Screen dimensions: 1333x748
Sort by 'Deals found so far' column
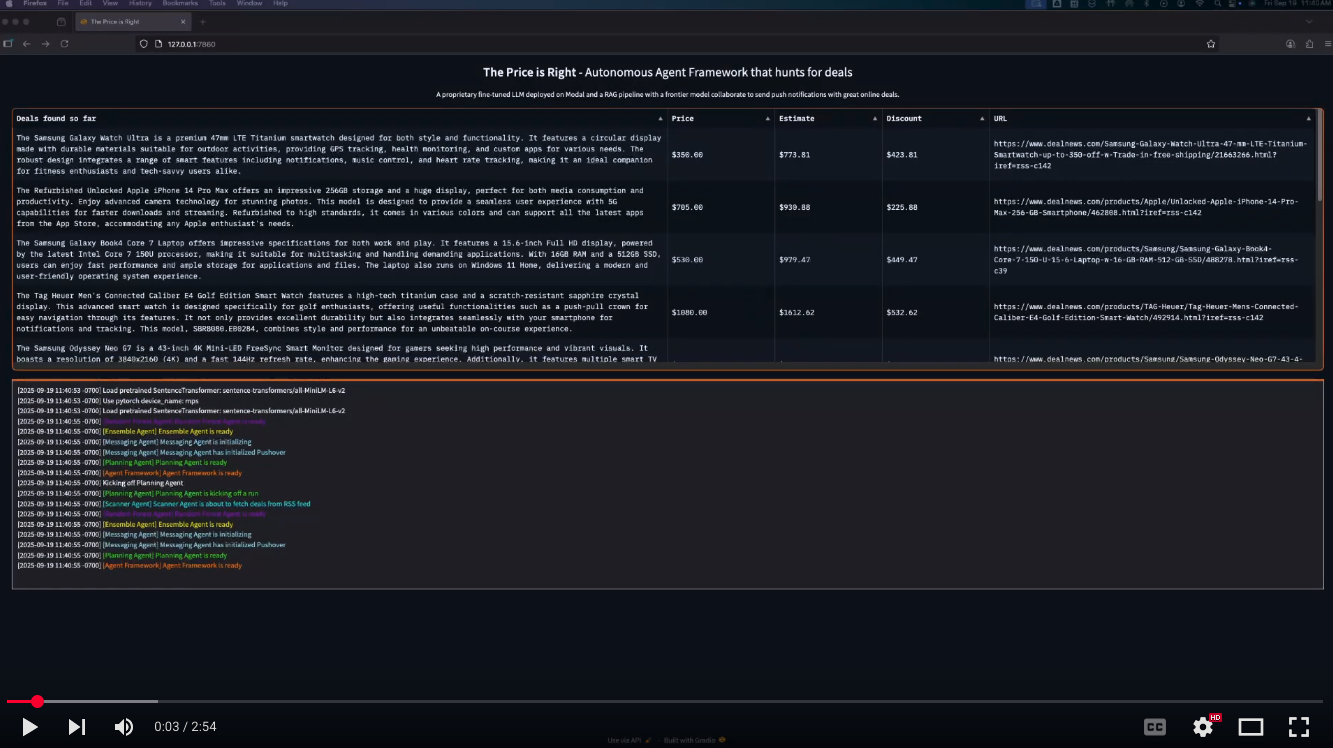tap(340, 118)
